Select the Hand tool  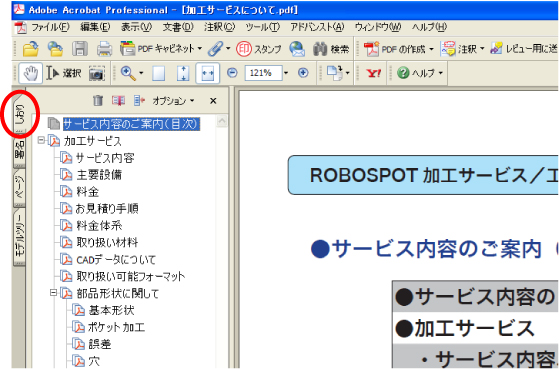(31, 73)
